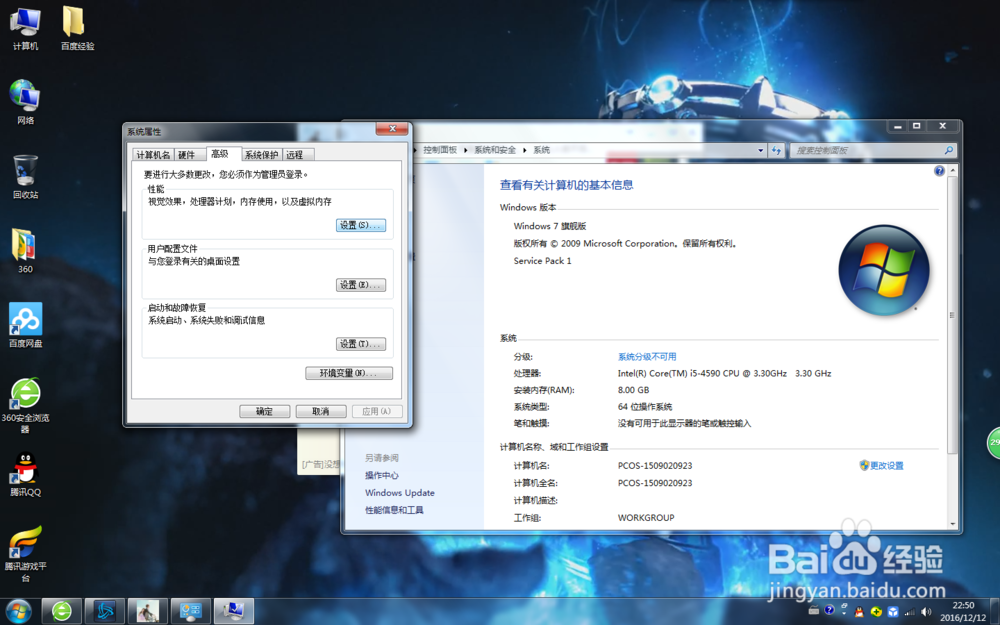Click the 'Windows 7 旗舰版' text
The image size is (1000, 625).
550,226
